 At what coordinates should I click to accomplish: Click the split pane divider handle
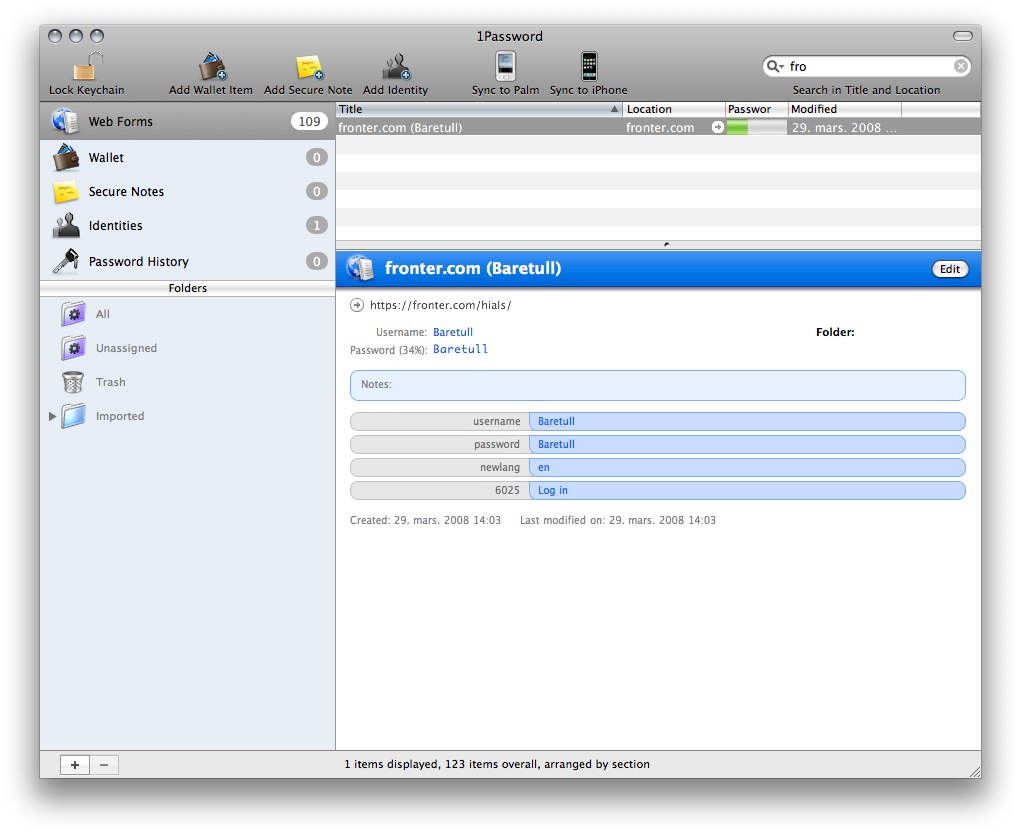pos(666,245)
